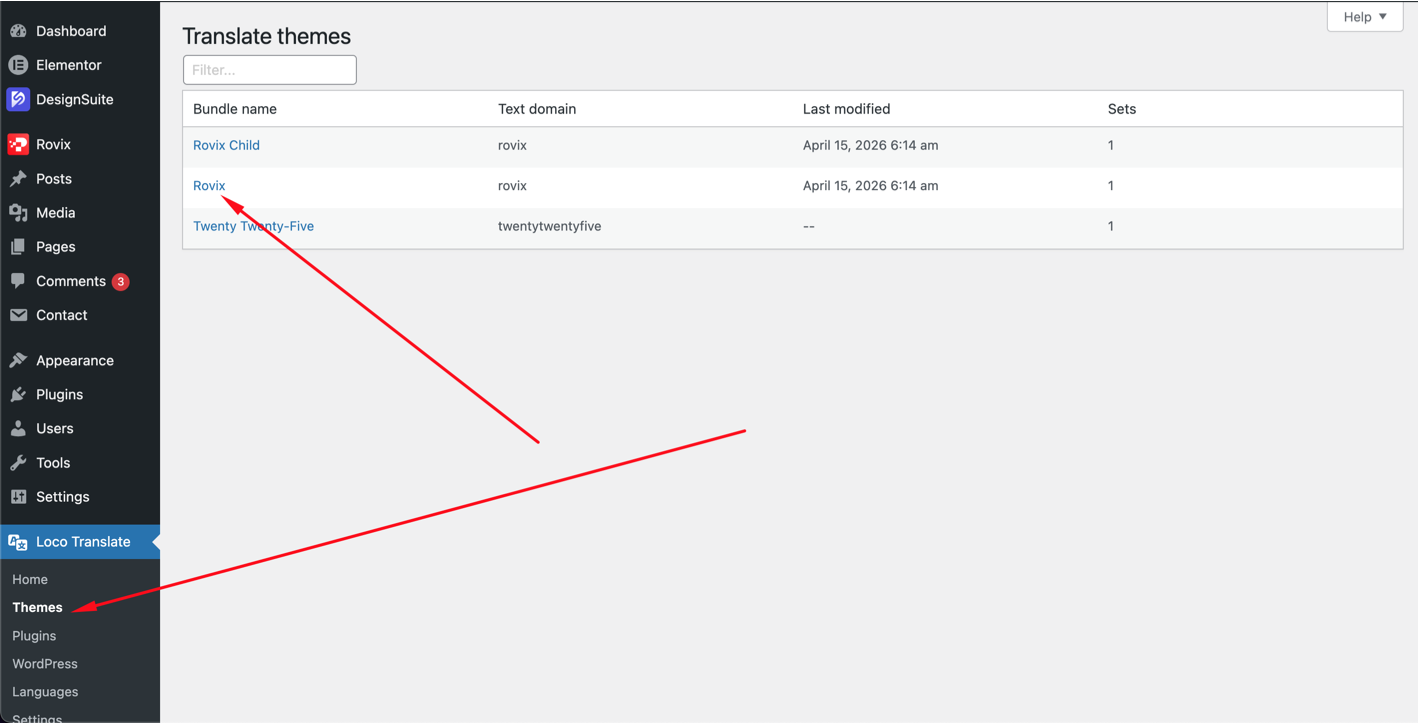Click the Users person icon
The image size is (1419, 723).
click(18, 429)
